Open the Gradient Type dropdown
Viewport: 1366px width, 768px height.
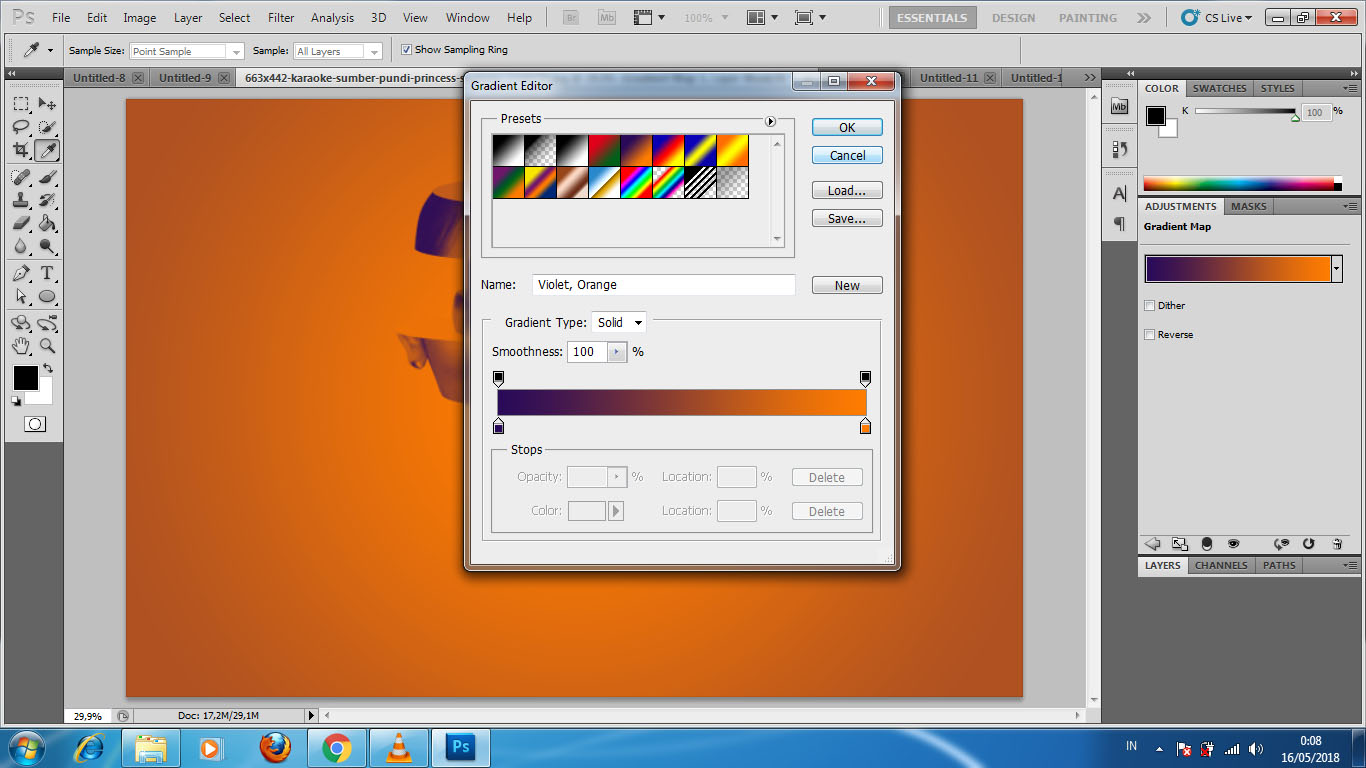pos(619,322)
